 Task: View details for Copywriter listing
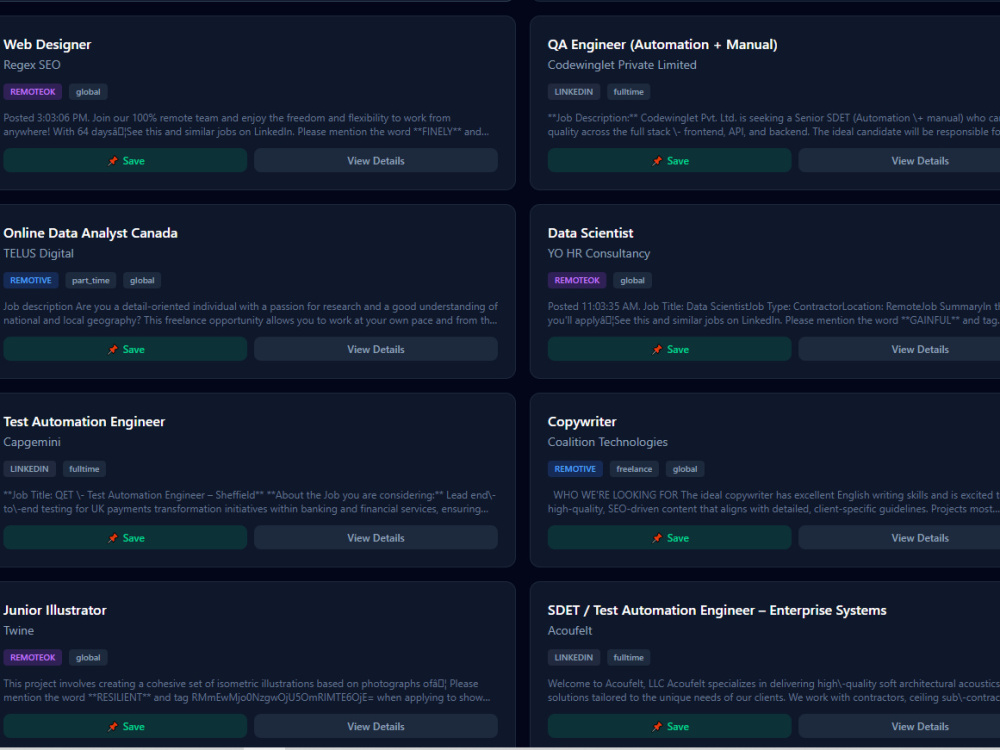tap(920, 538)
